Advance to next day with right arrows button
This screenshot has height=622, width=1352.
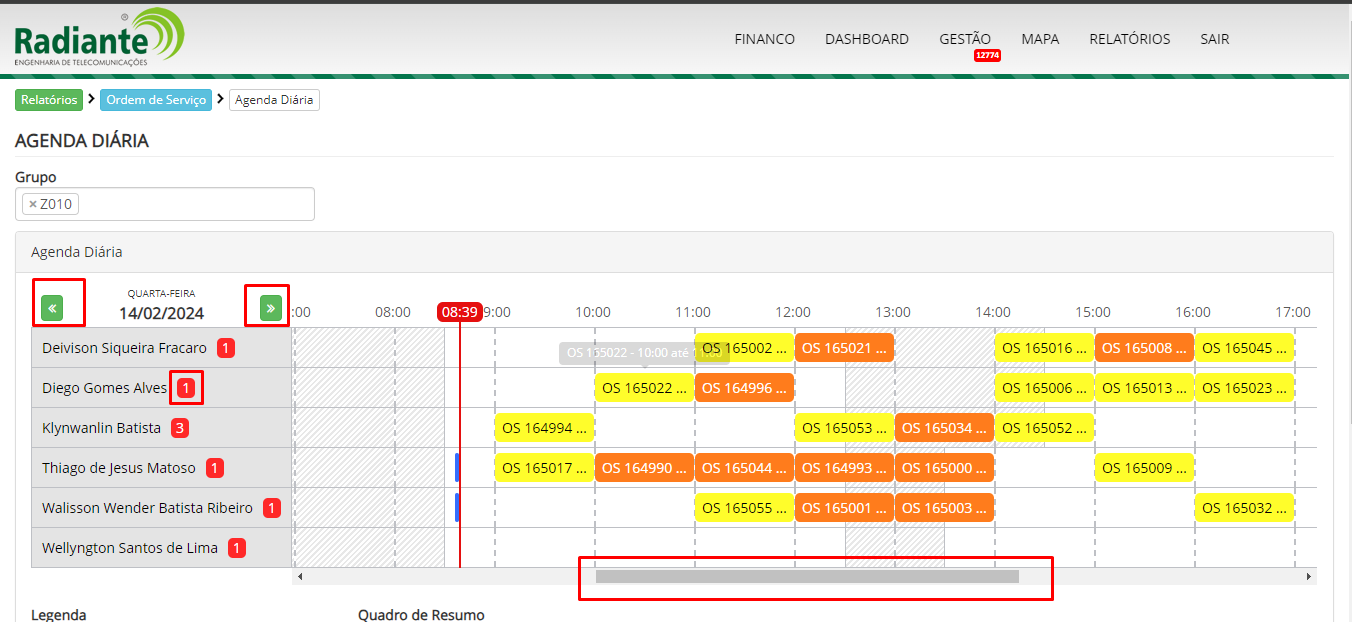click(270, 308)
